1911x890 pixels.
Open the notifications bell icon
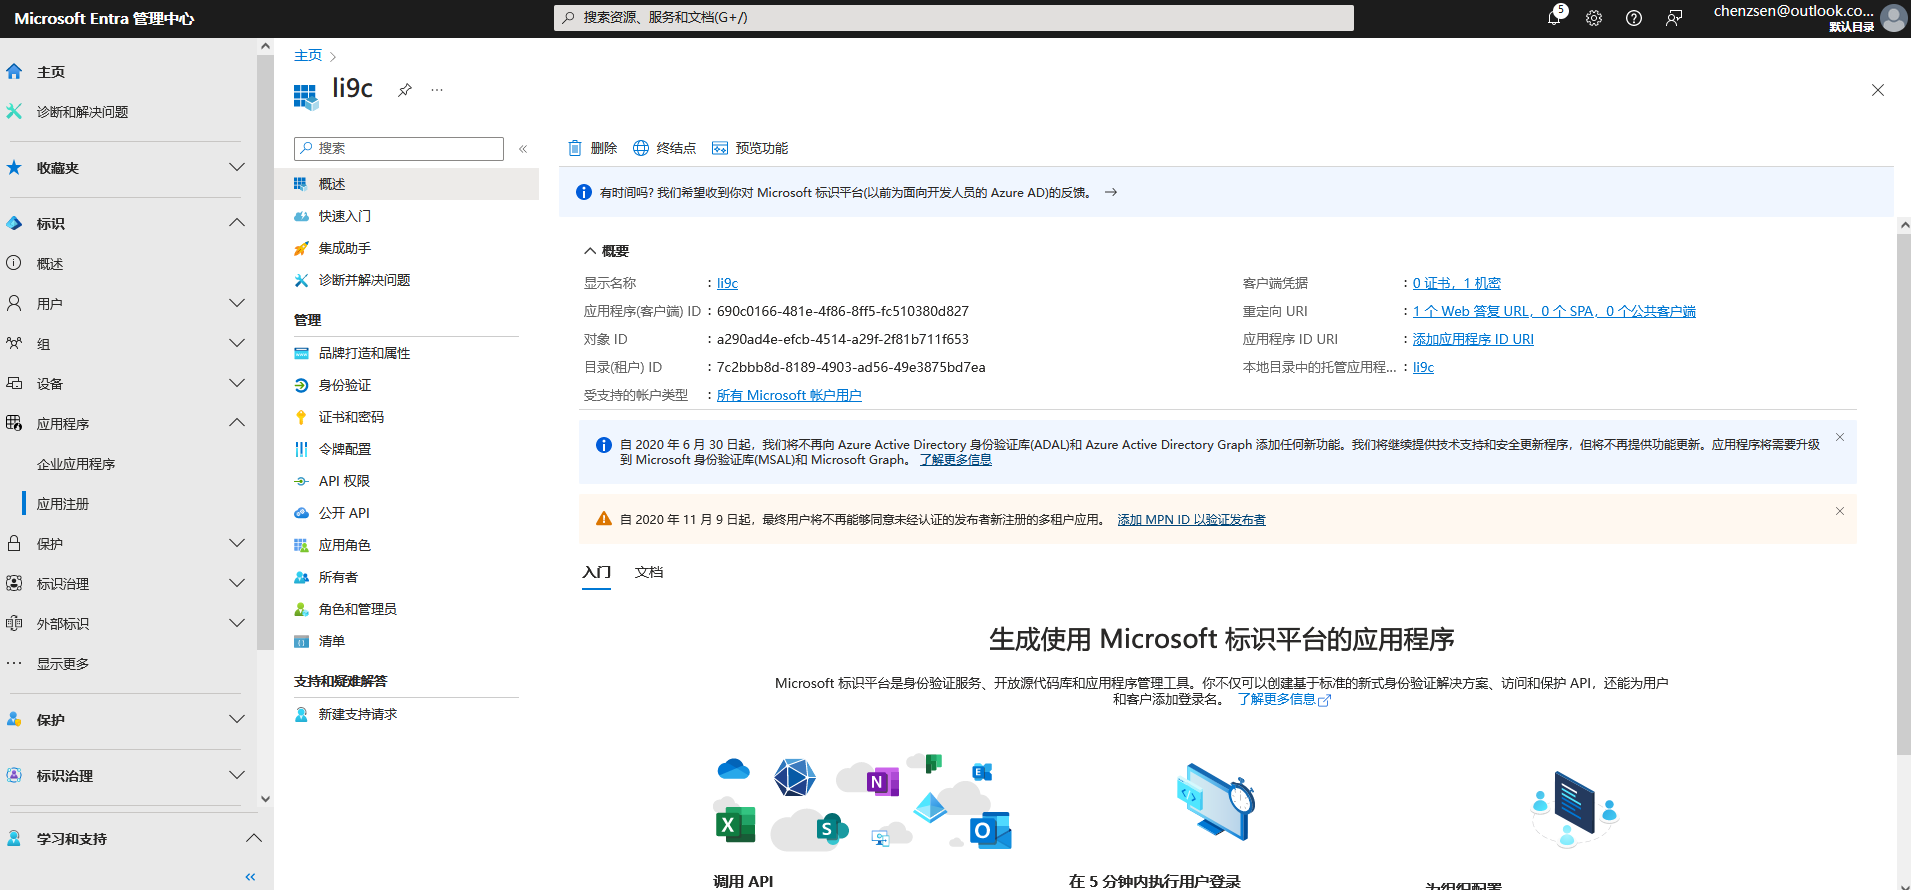1555,17
